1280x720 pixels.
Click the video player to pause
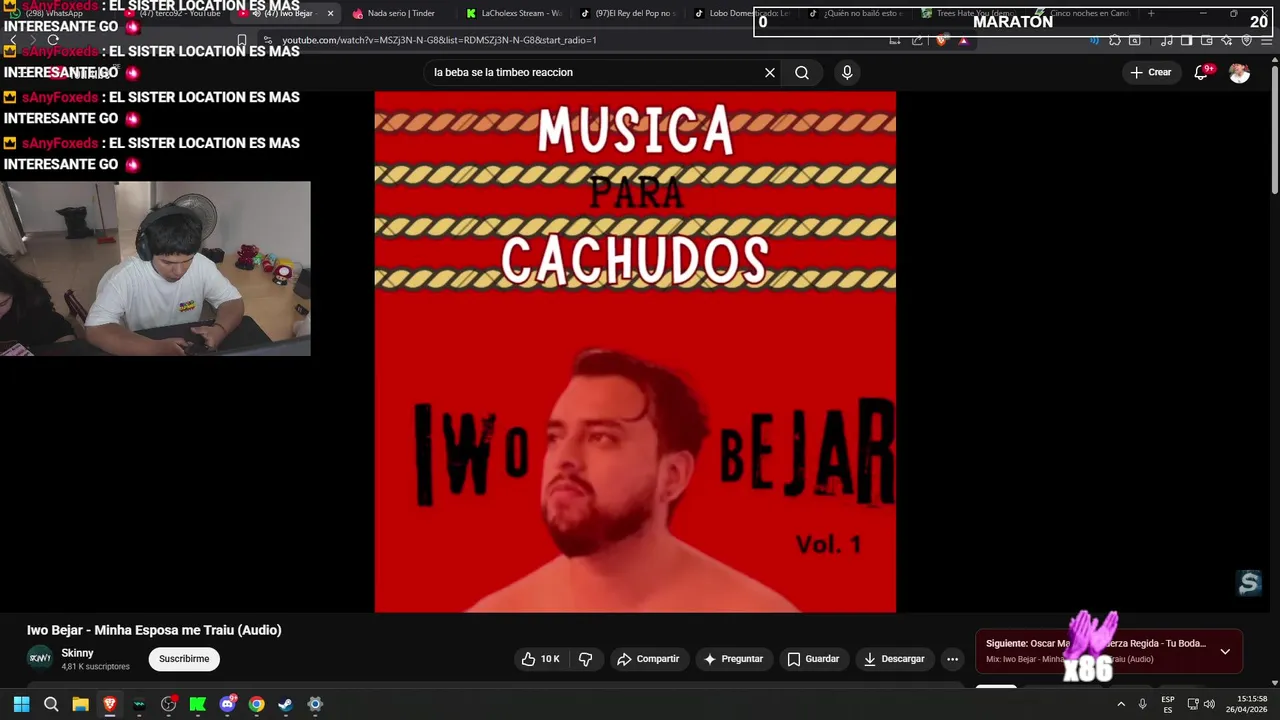[x=635, y=352]
